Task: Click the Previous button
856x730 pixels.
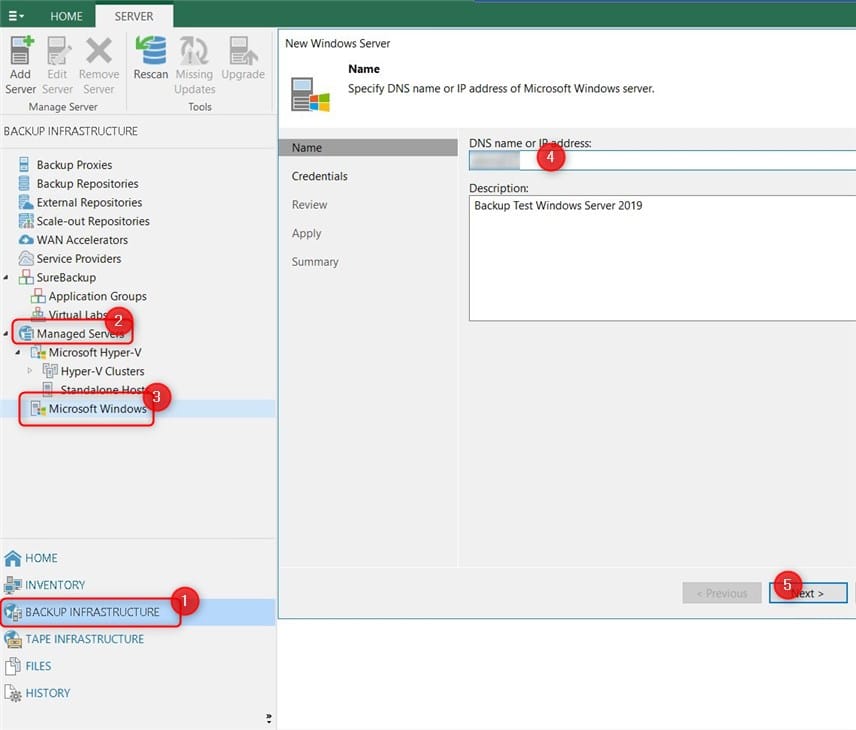Action: [722, 593]
